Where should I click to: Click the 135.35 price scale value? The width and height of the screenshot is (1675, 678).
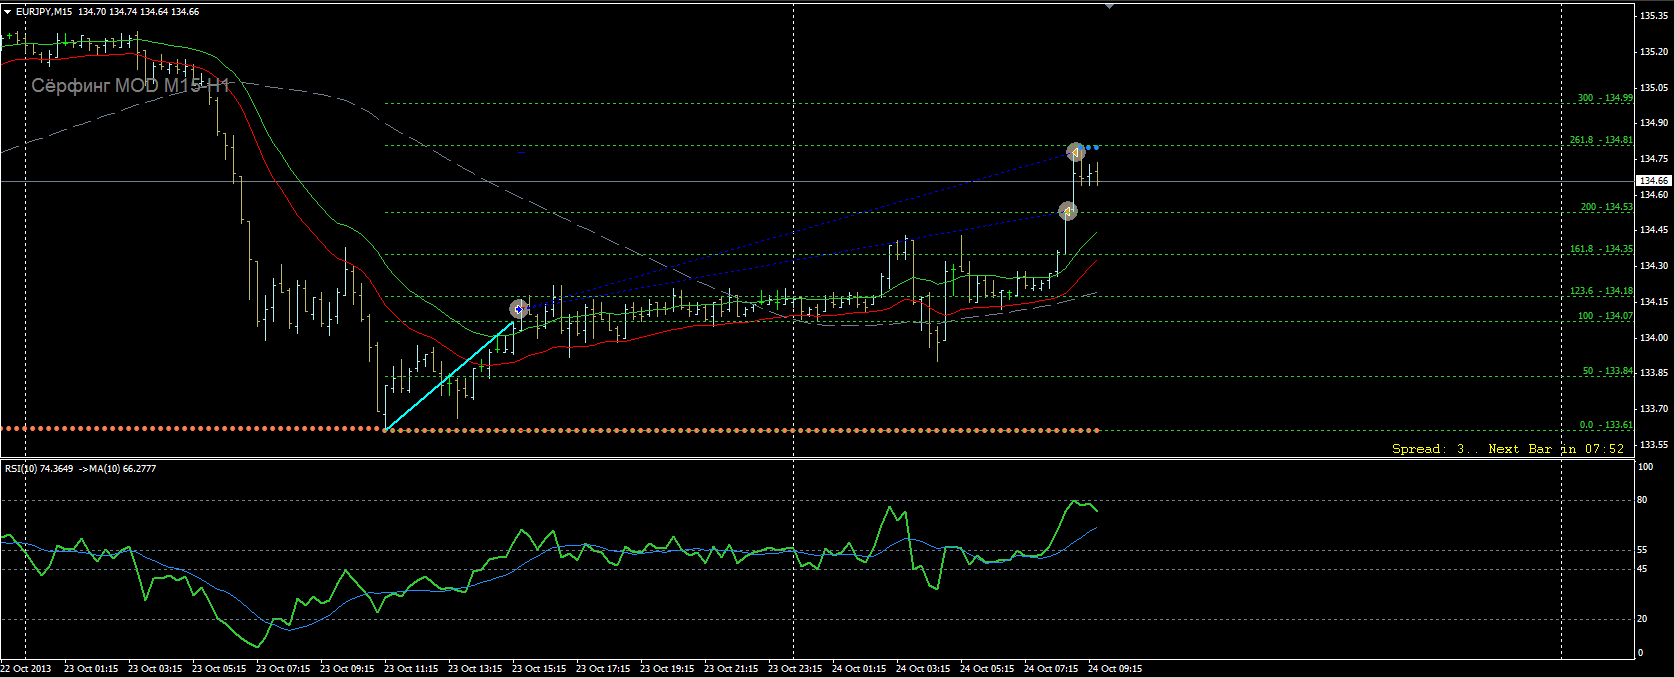pos(1653,16)
